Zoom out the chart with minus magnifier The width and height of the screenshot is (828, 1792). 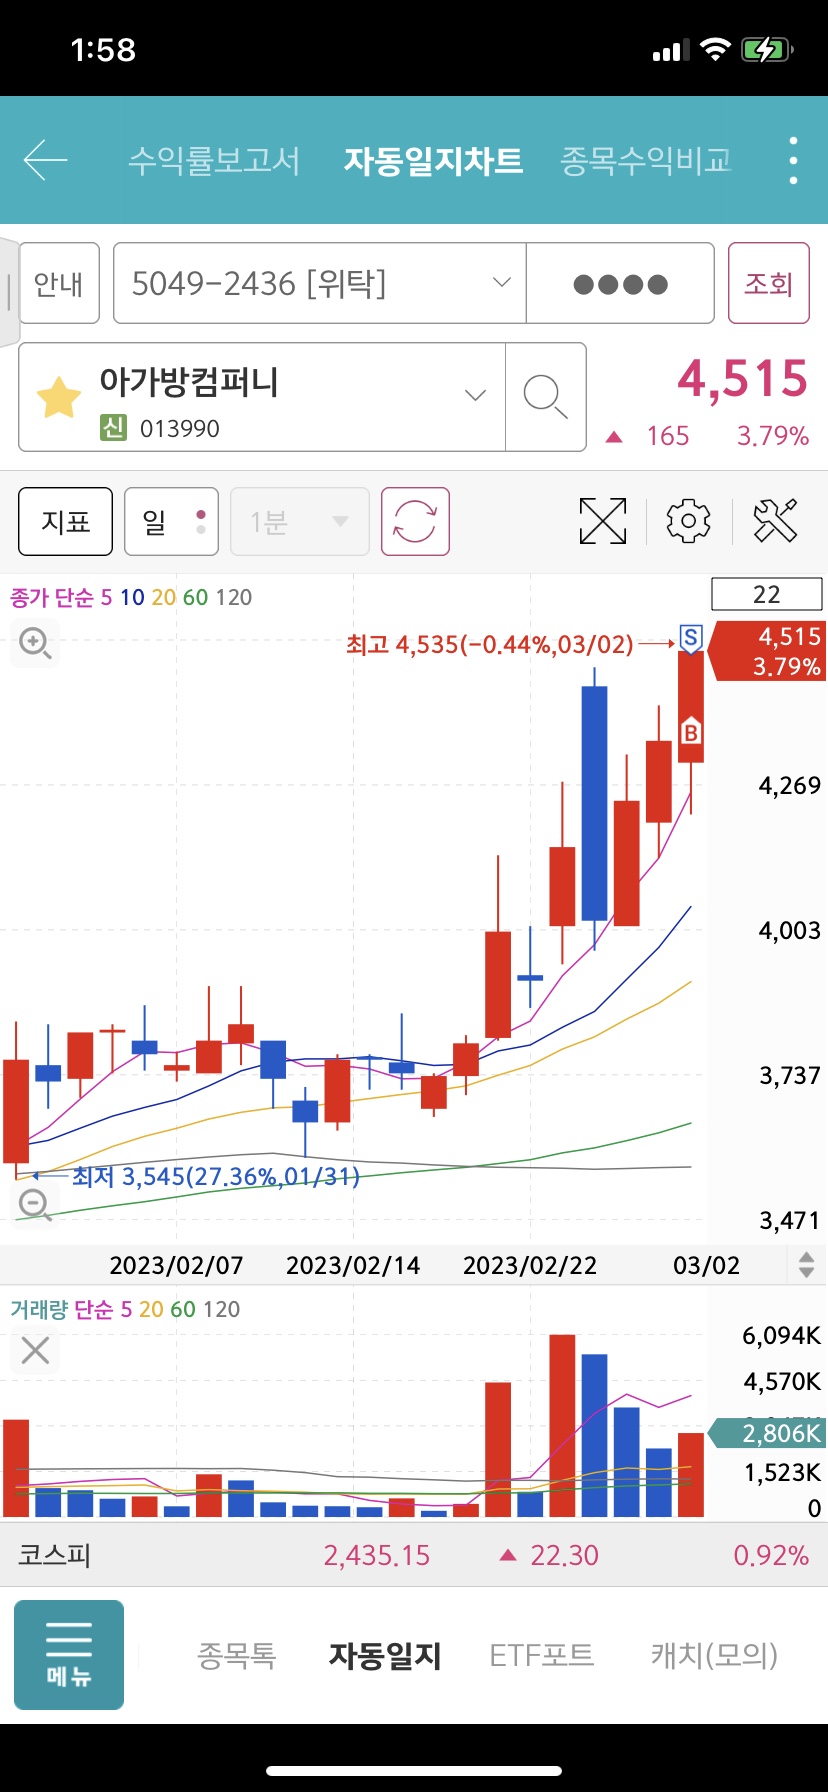point(35,1205)
